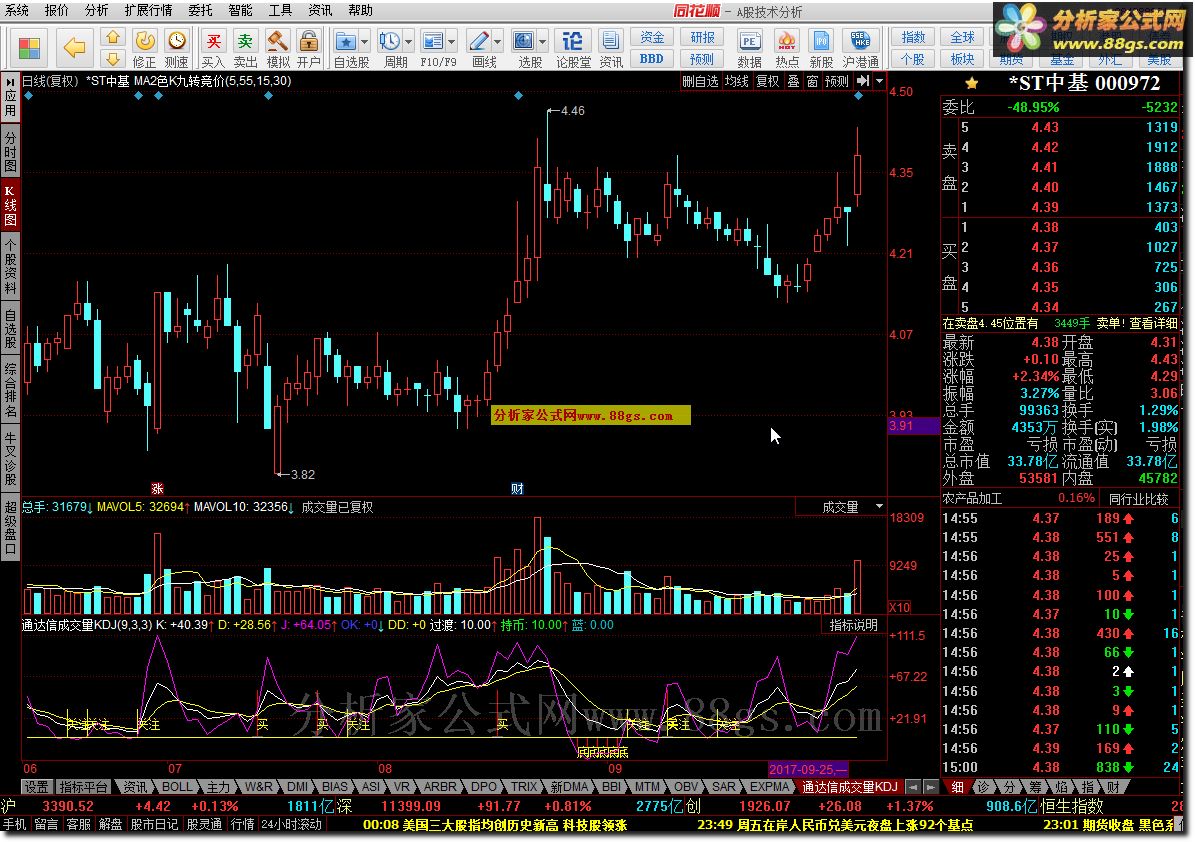Screen dimensions: 1195x842
Task: Open the 论股堂 forum icon
Action: pyautogui.click(x=573, y=49)
